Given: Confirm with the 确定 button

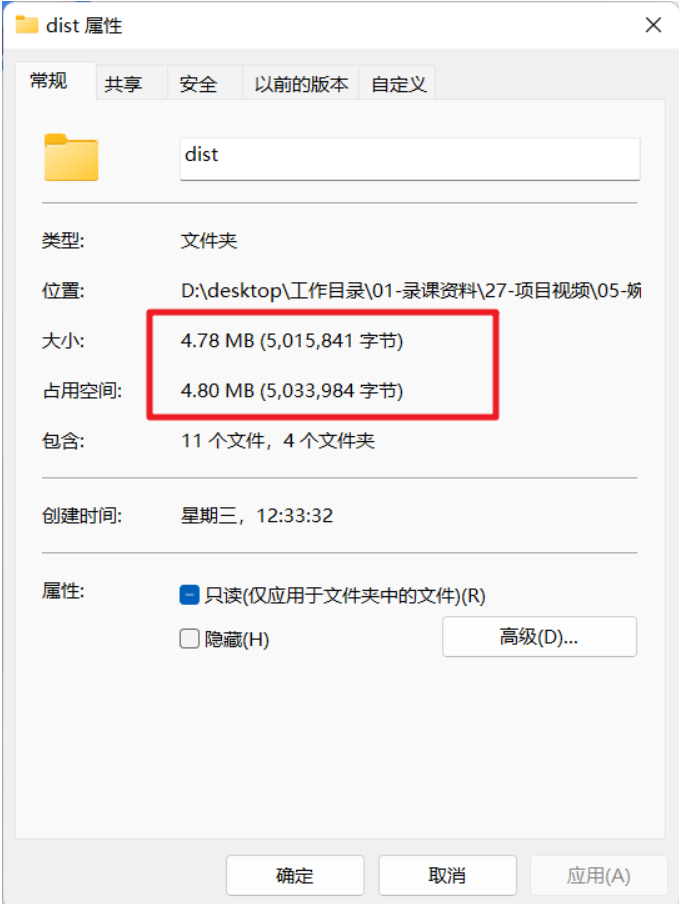Looking at the screenshot, I should tap(295, 876).
